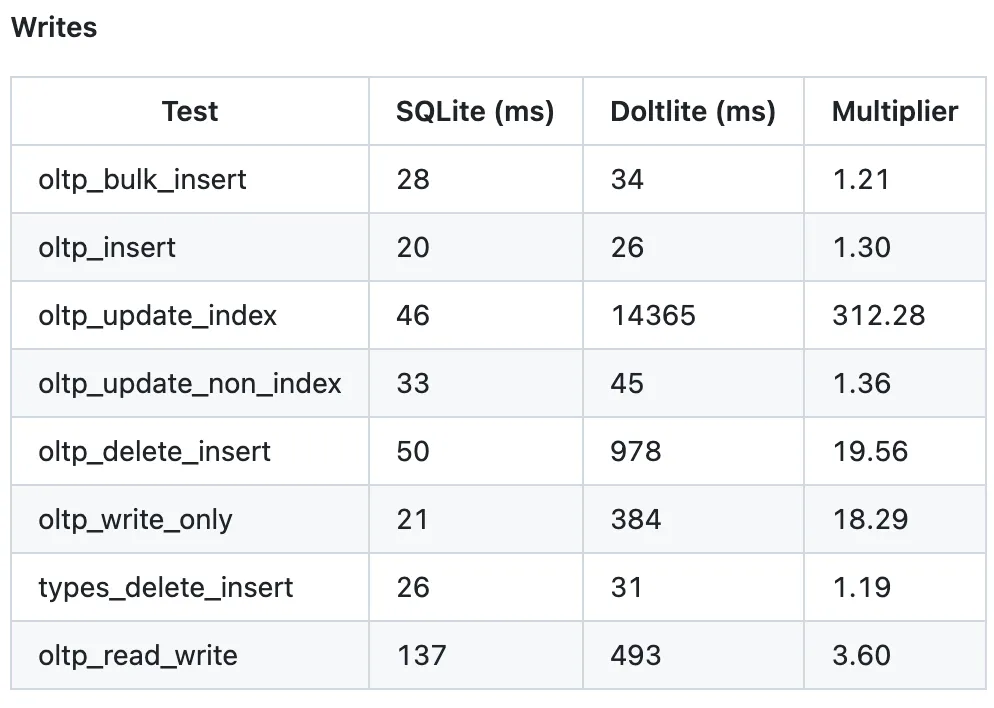Click the oltp_write_only test cell
Viewport: 994px width, 708px height.
click(135, 520)
